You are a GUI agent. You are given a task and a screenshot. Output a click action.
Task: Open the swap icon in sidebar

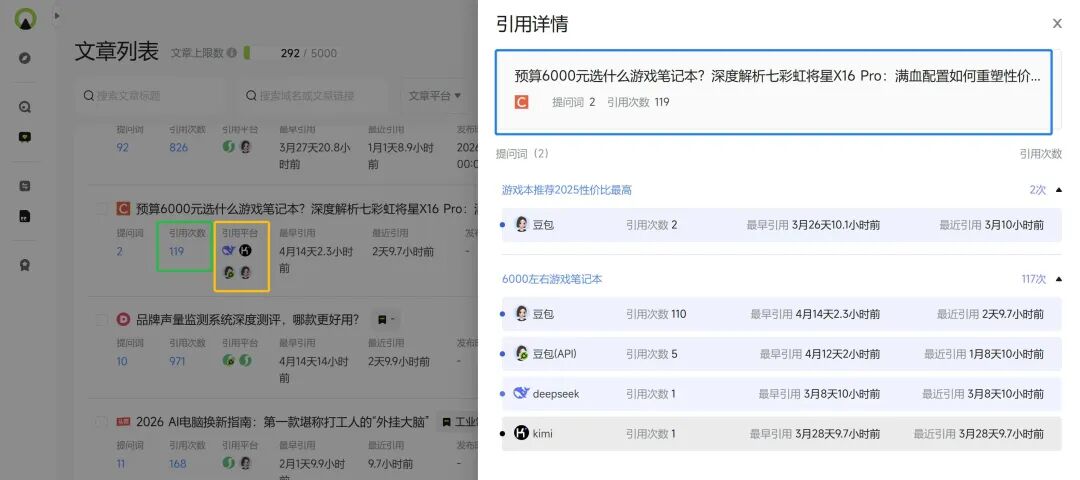[x=25, y=186]
